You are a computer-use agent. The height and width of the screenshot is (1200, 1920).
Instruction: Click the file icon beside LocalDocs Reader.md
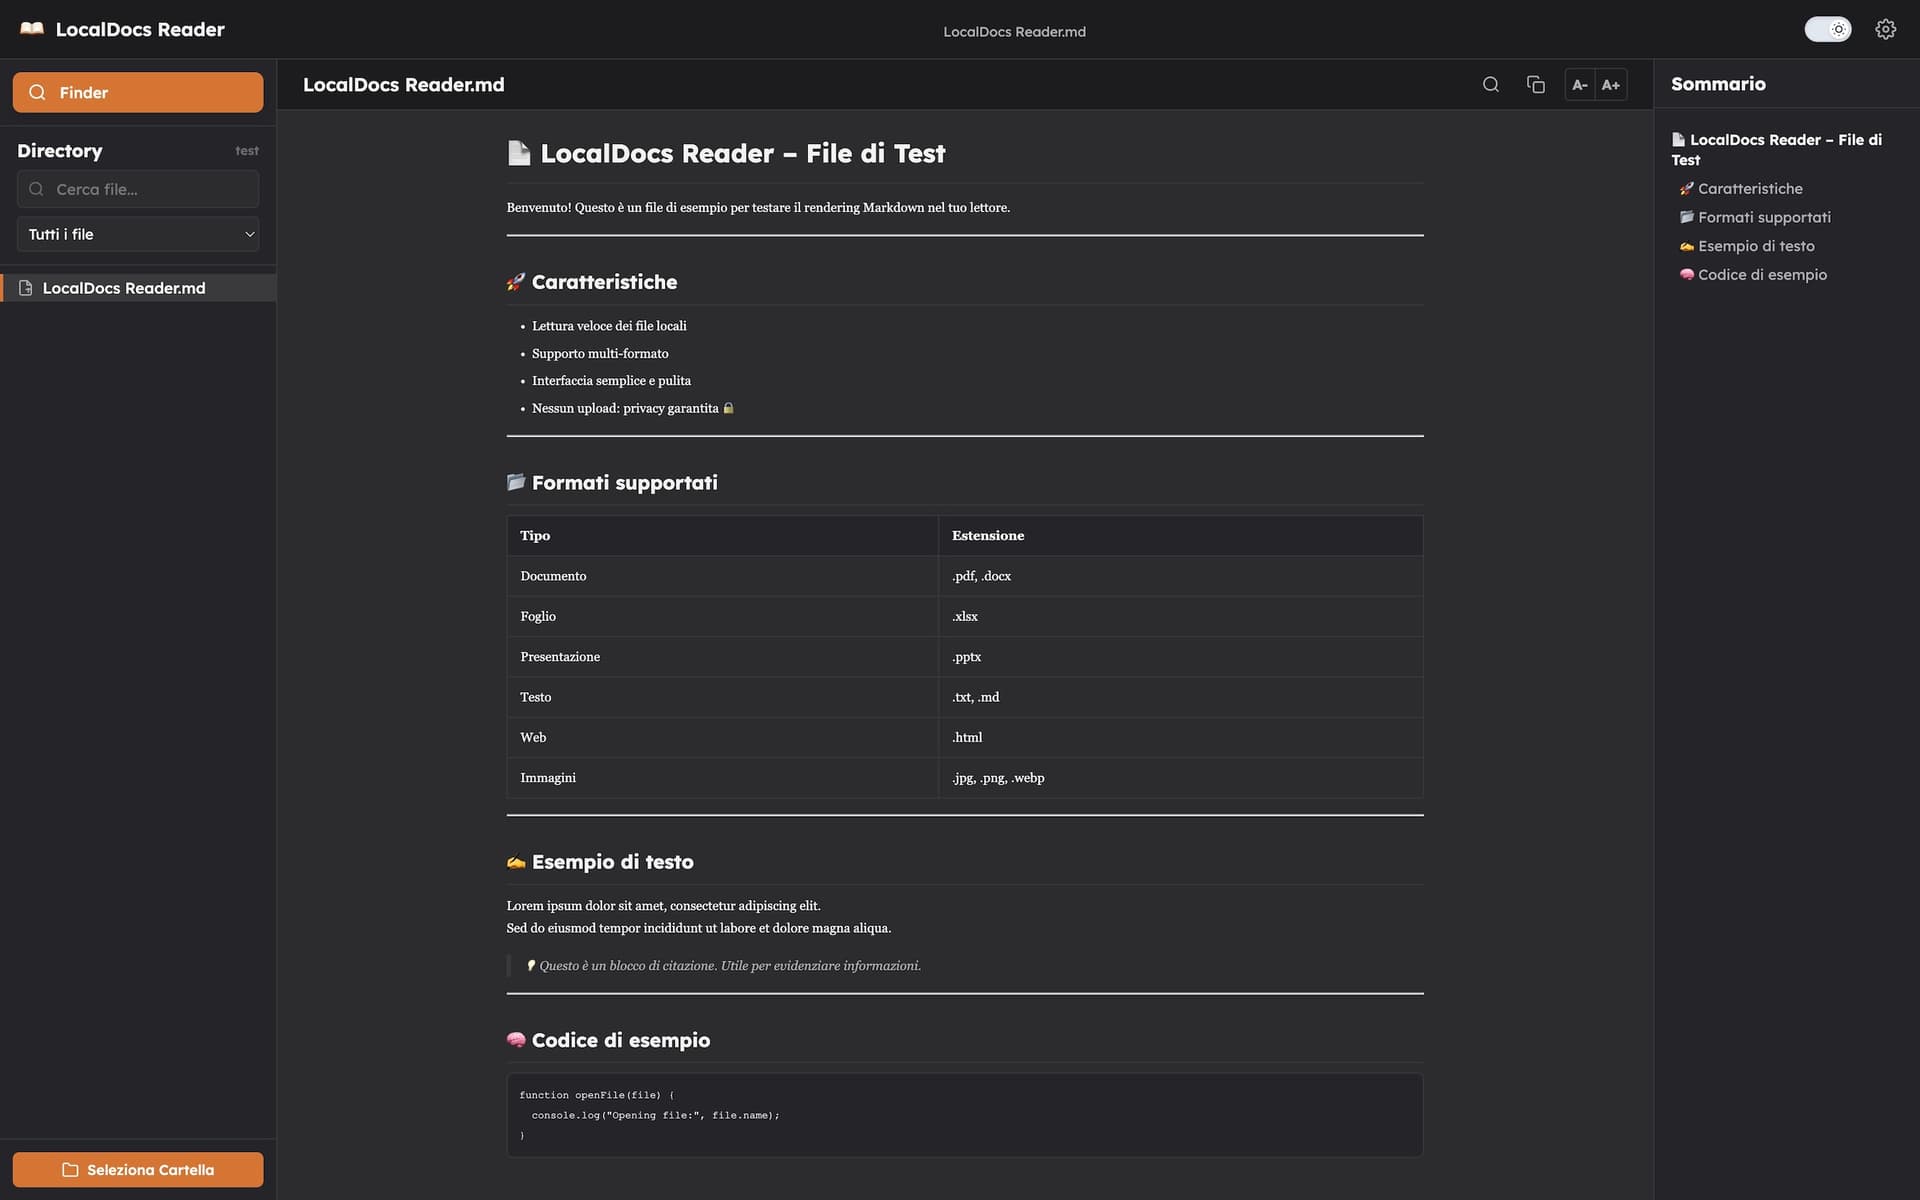click(26, 288)
